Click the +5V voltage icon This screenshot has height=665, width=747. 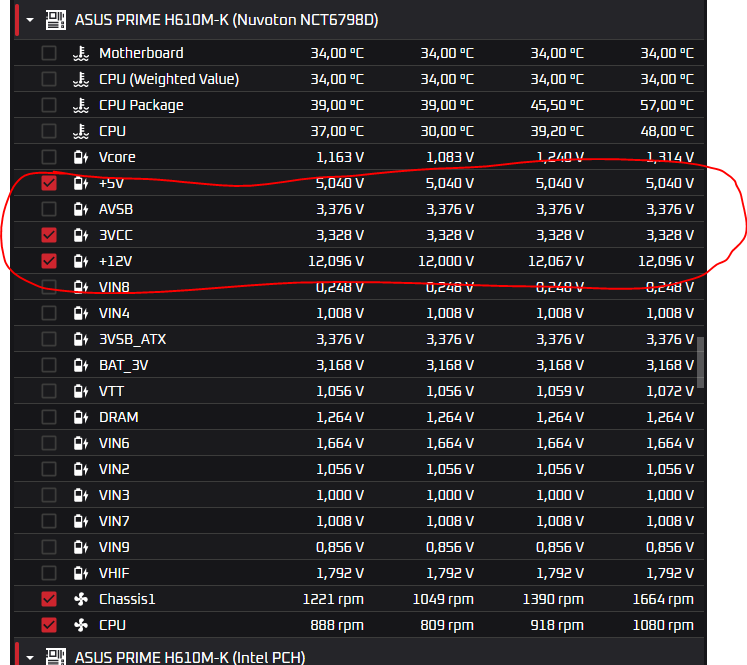point(81,183)
